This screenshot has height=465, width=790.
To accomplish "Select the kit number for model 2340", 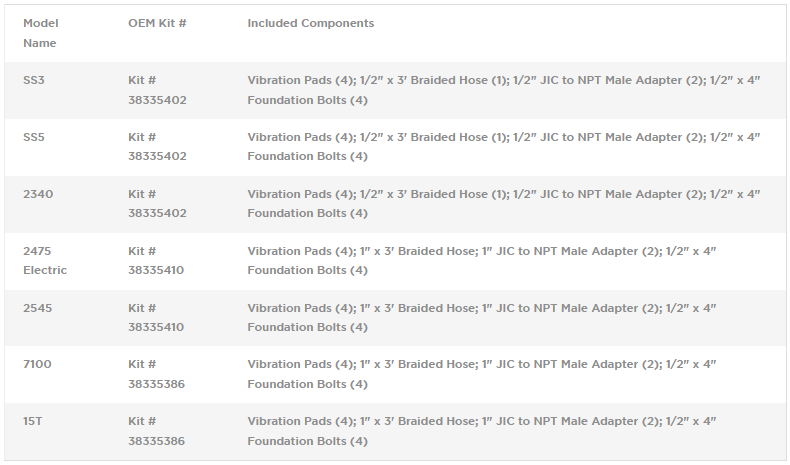I will click(157, 204).
